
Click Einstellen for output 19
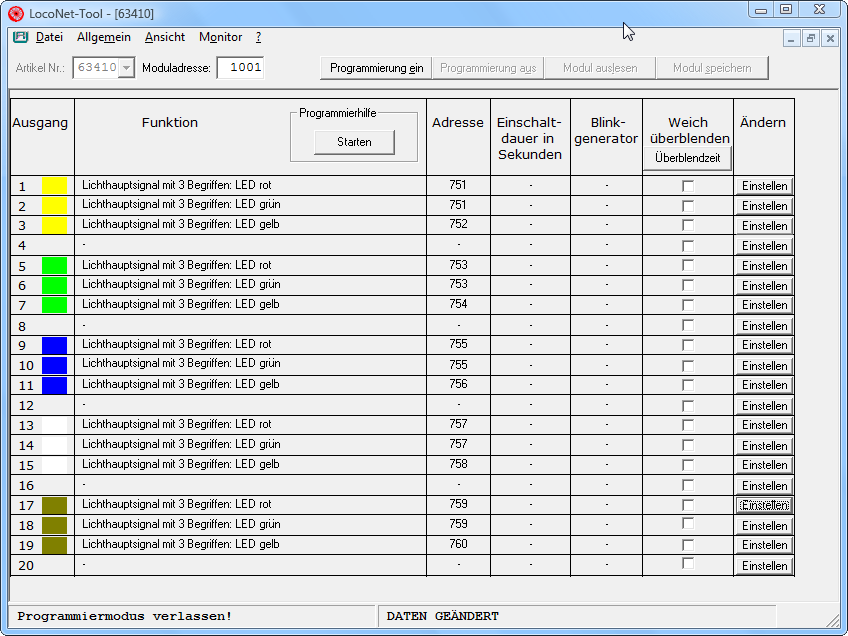[x=764, y=545]
